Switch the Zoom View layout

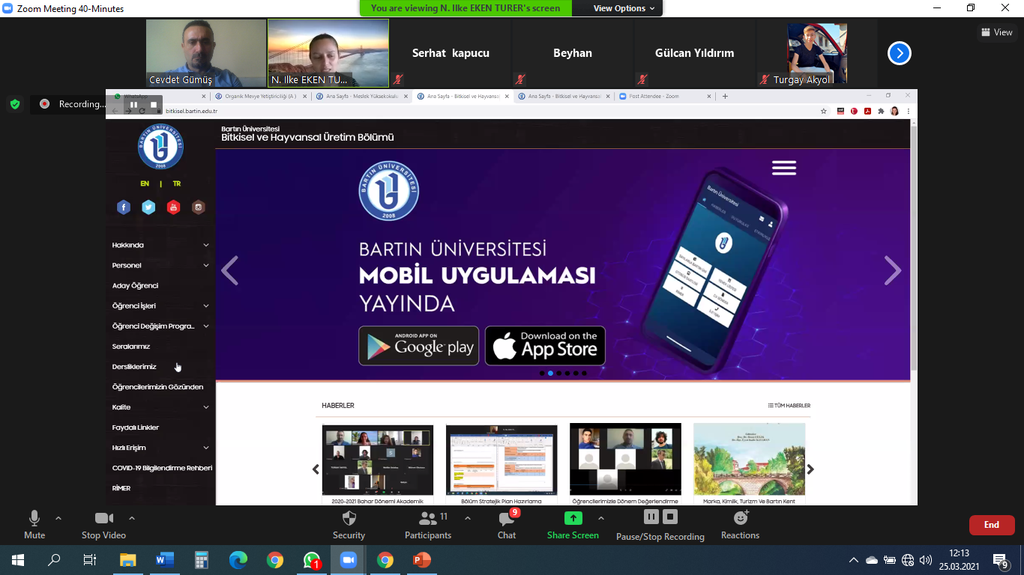point(997,32)
